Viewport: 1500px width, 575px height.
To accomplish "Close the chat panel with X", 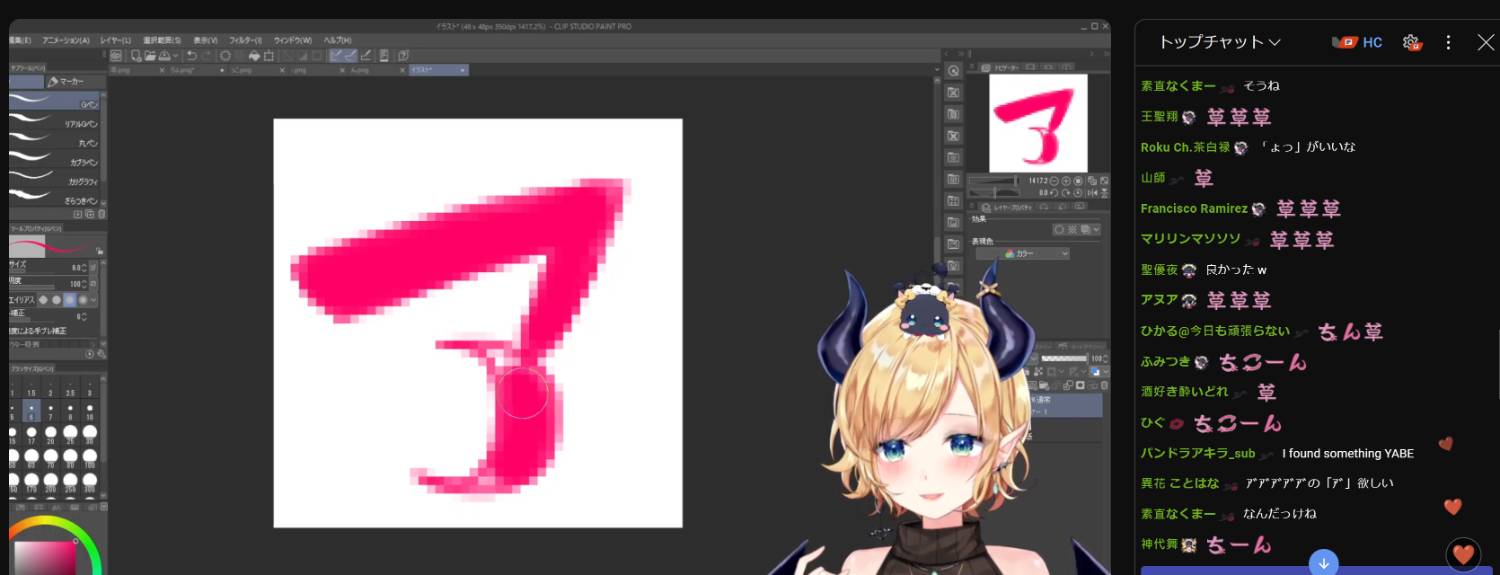I will click(x=1485, y=42).
